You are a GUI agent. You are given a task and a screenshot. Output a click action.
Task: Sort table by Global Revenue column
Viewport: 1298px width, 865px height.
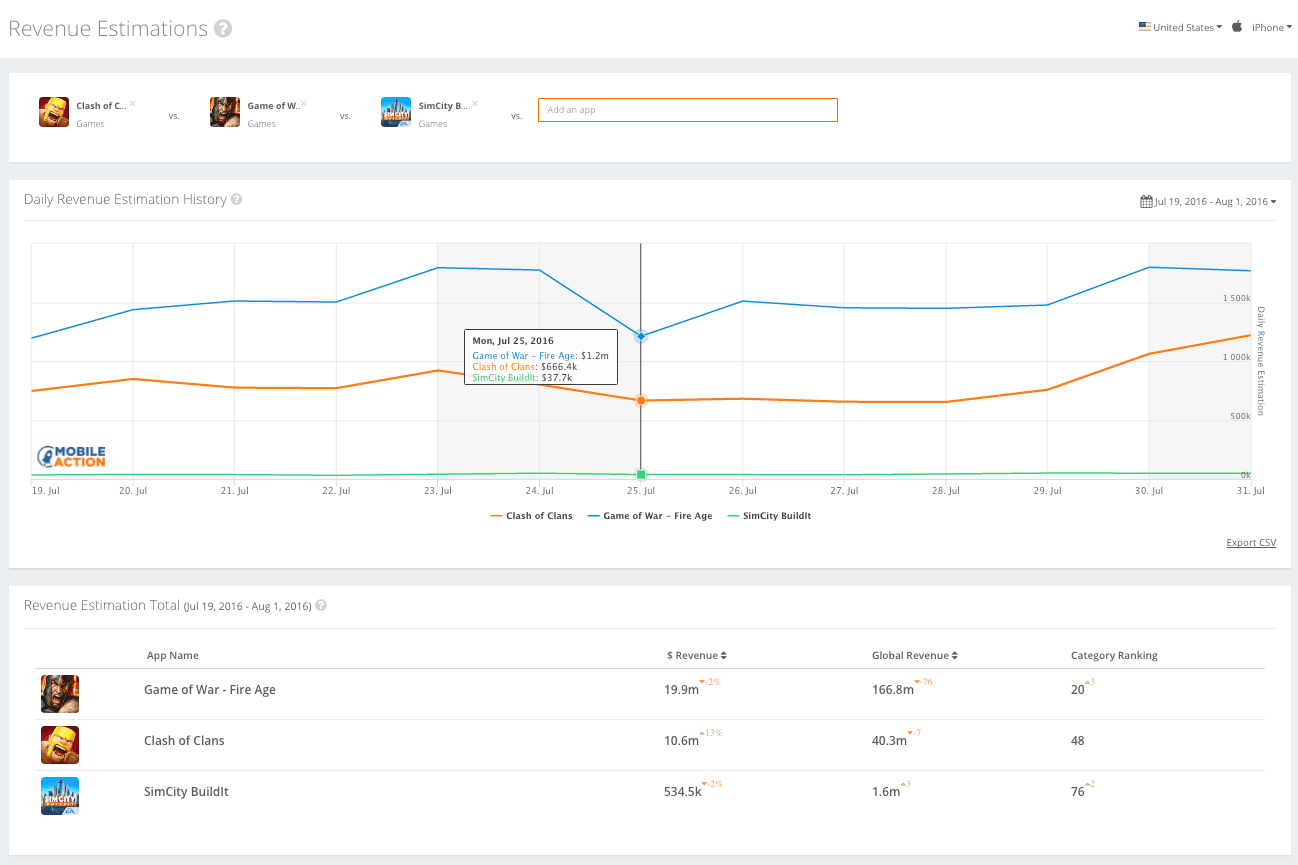(915, 656)
